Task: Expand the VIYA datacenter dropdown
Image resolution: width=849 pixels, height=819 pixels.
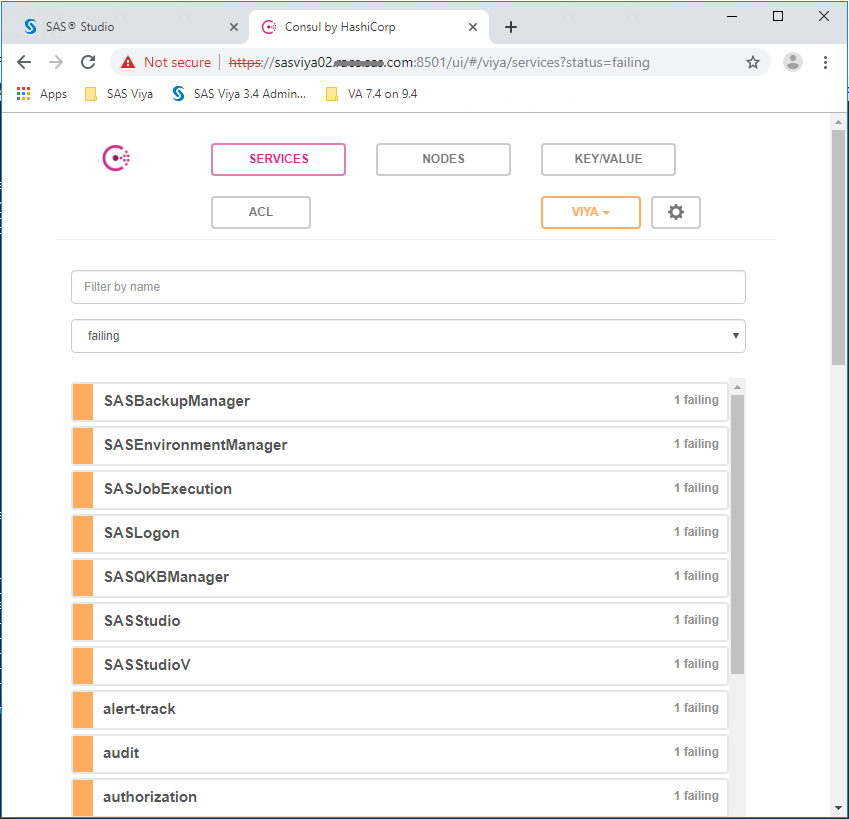Action: 591,212
